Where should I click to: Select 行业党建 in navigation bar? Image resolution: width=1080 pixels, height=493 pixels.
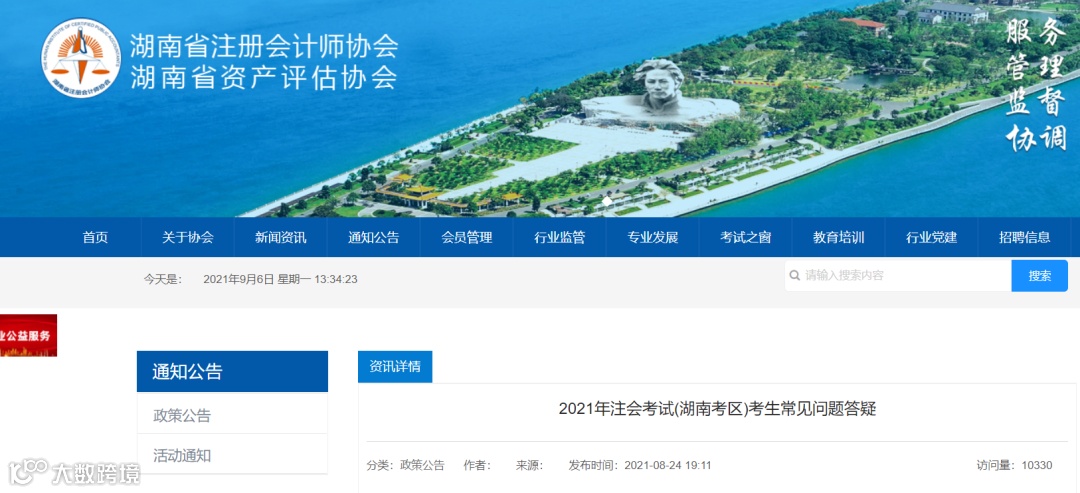click(x=932, y=238)
